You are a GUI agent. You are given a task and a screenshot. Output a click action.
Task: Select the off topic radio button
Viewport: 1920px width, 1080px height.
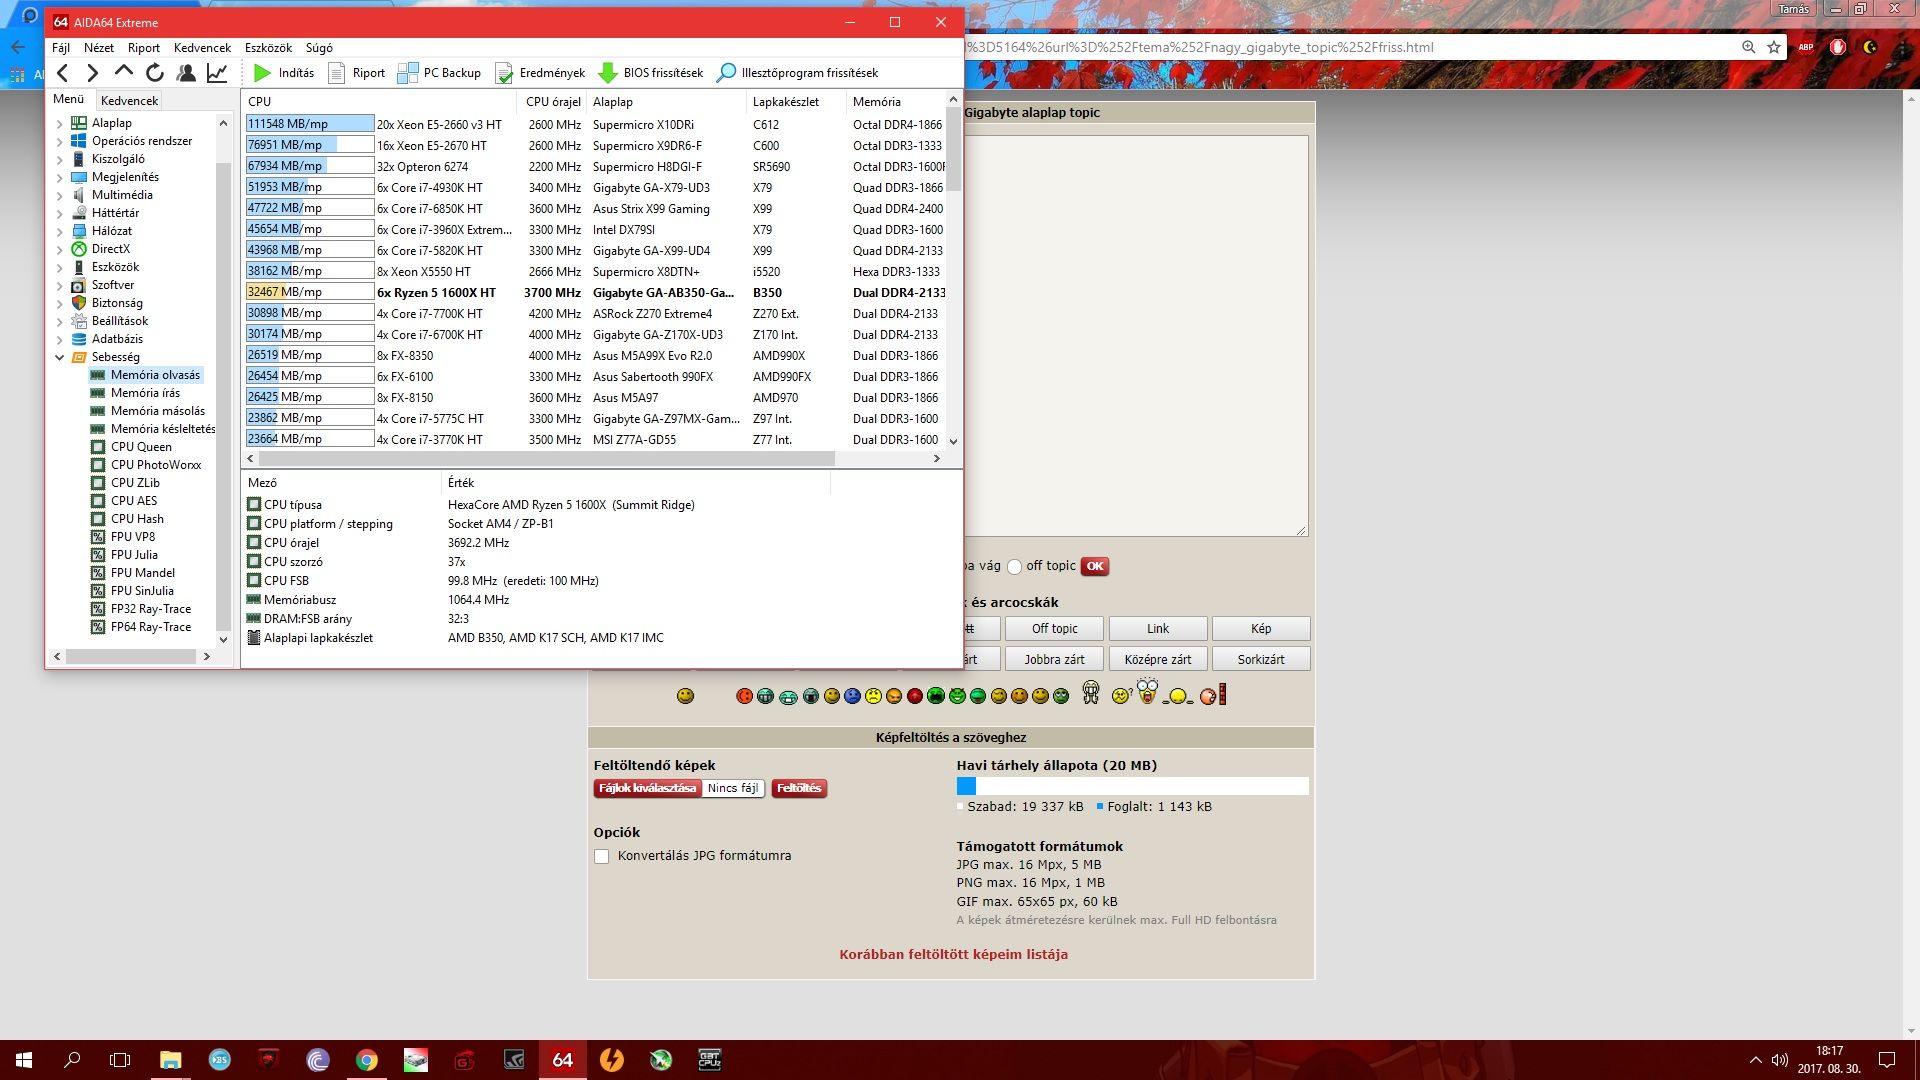1015,567
